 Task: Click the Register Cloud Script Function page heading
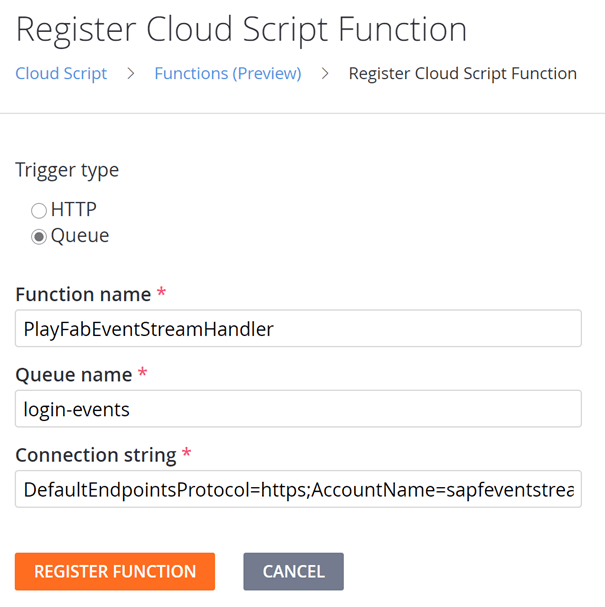point(241,29)
